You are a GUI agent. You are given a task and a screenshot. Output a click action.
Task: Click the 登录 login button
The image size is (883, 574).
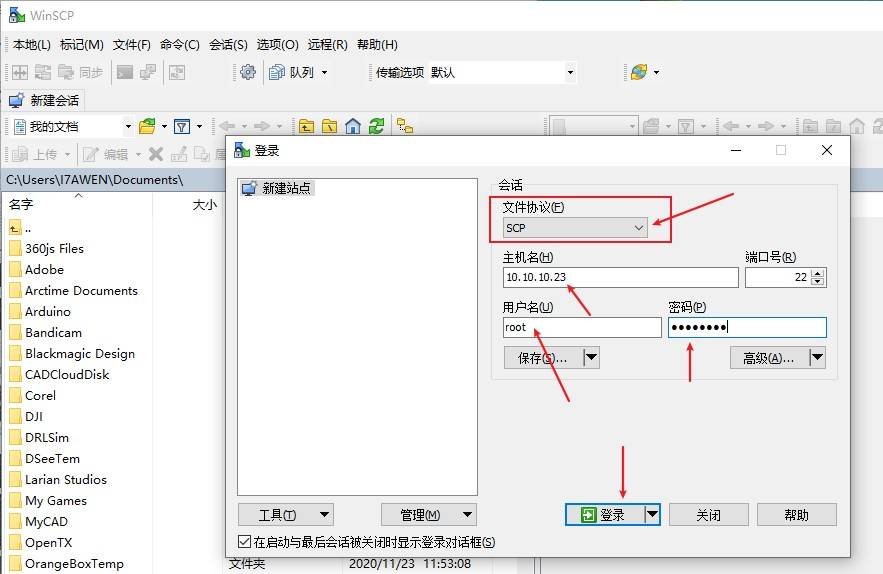tap(605, 515)
